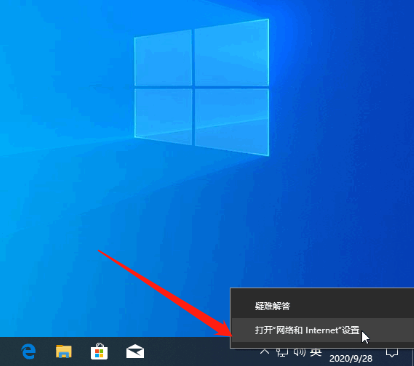414x366 pixels.
Task: Choose 打开"网络和 Internet"设置 menu entry
Action: pyautogui.click(x=322, y=330)
